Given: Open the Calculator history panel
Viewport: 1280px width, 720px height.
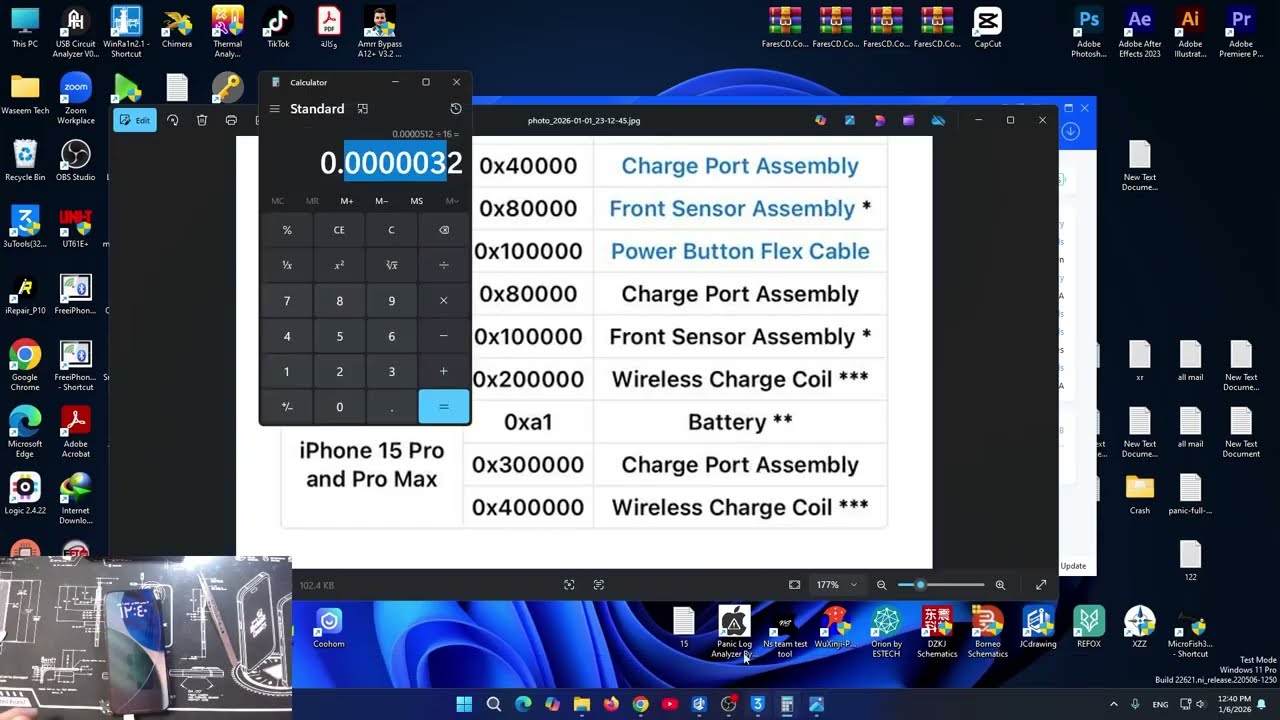Looking at the screenshot, I should (x=456, y=109).
